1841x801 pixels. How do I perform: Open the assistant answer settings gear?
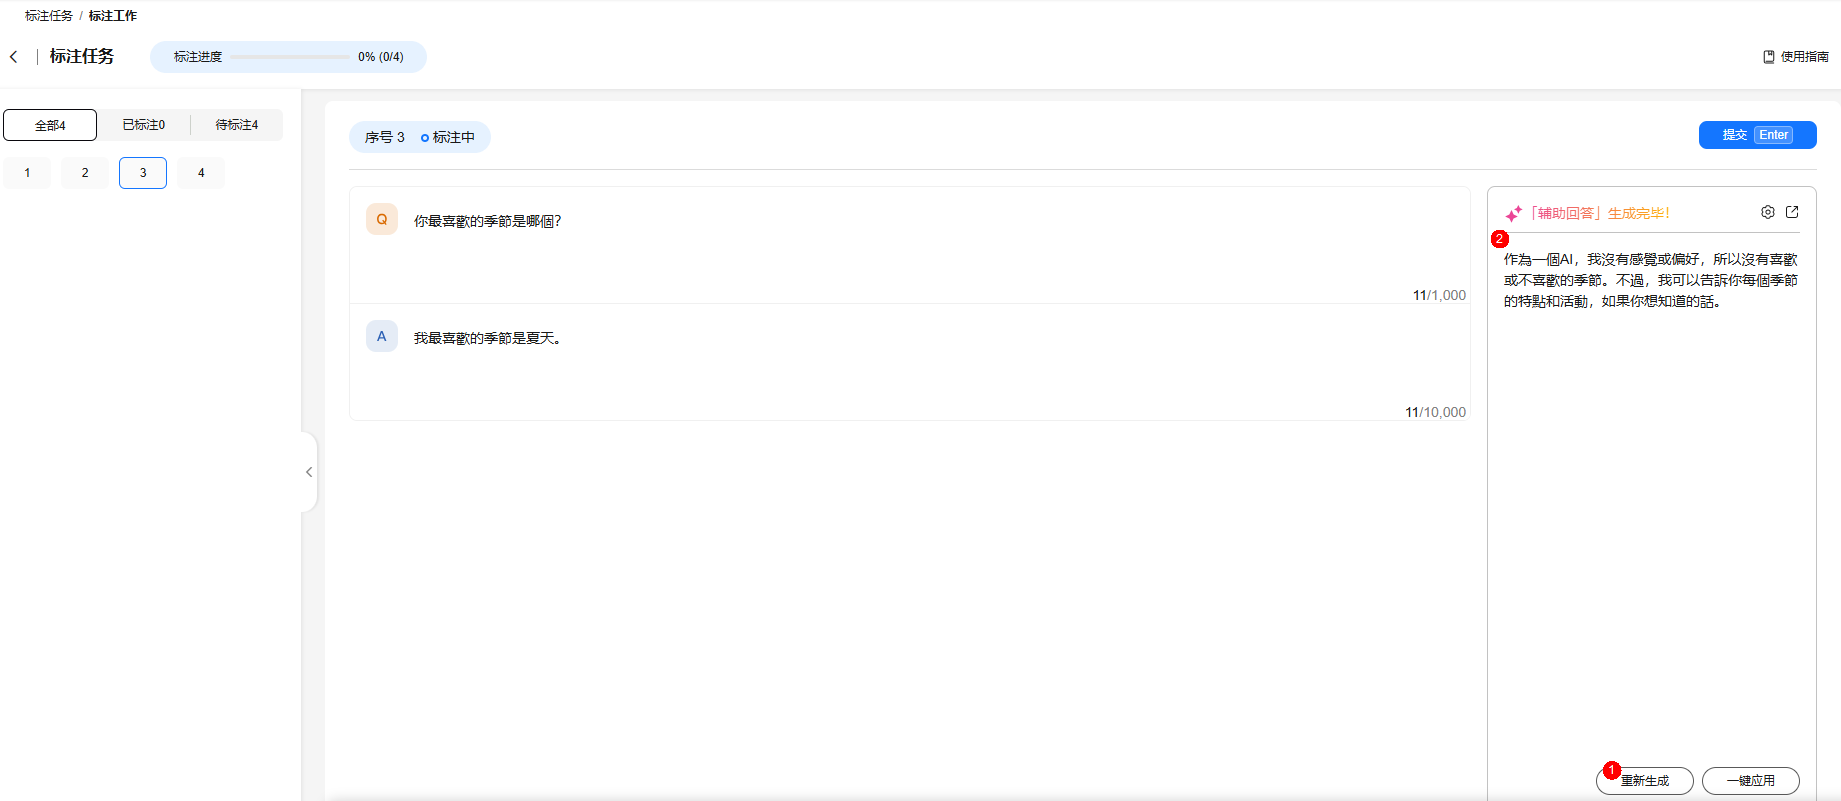click(1768, 212)
